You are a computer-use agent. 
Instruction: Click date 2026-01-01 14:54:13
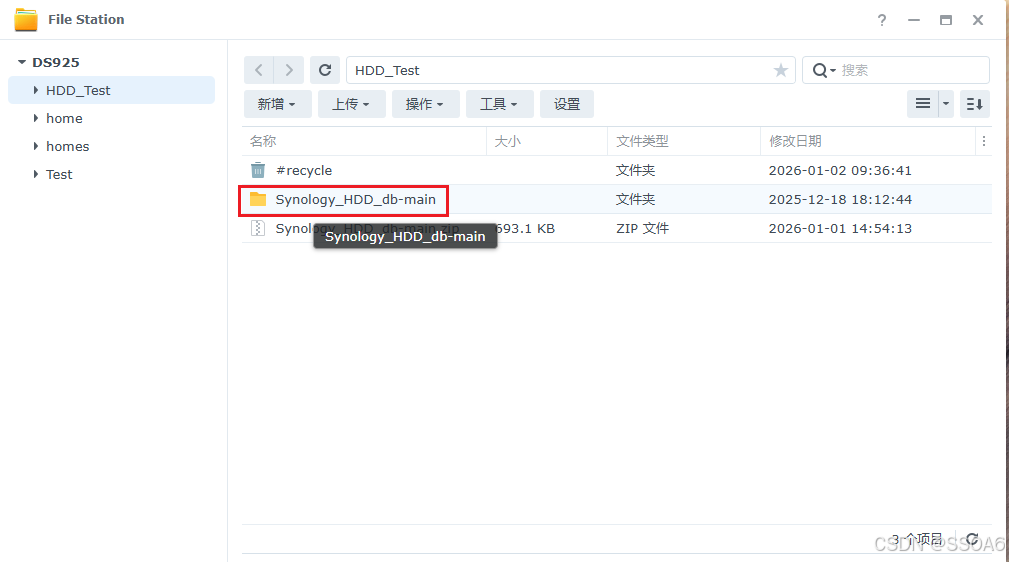[x=840, y=229]
